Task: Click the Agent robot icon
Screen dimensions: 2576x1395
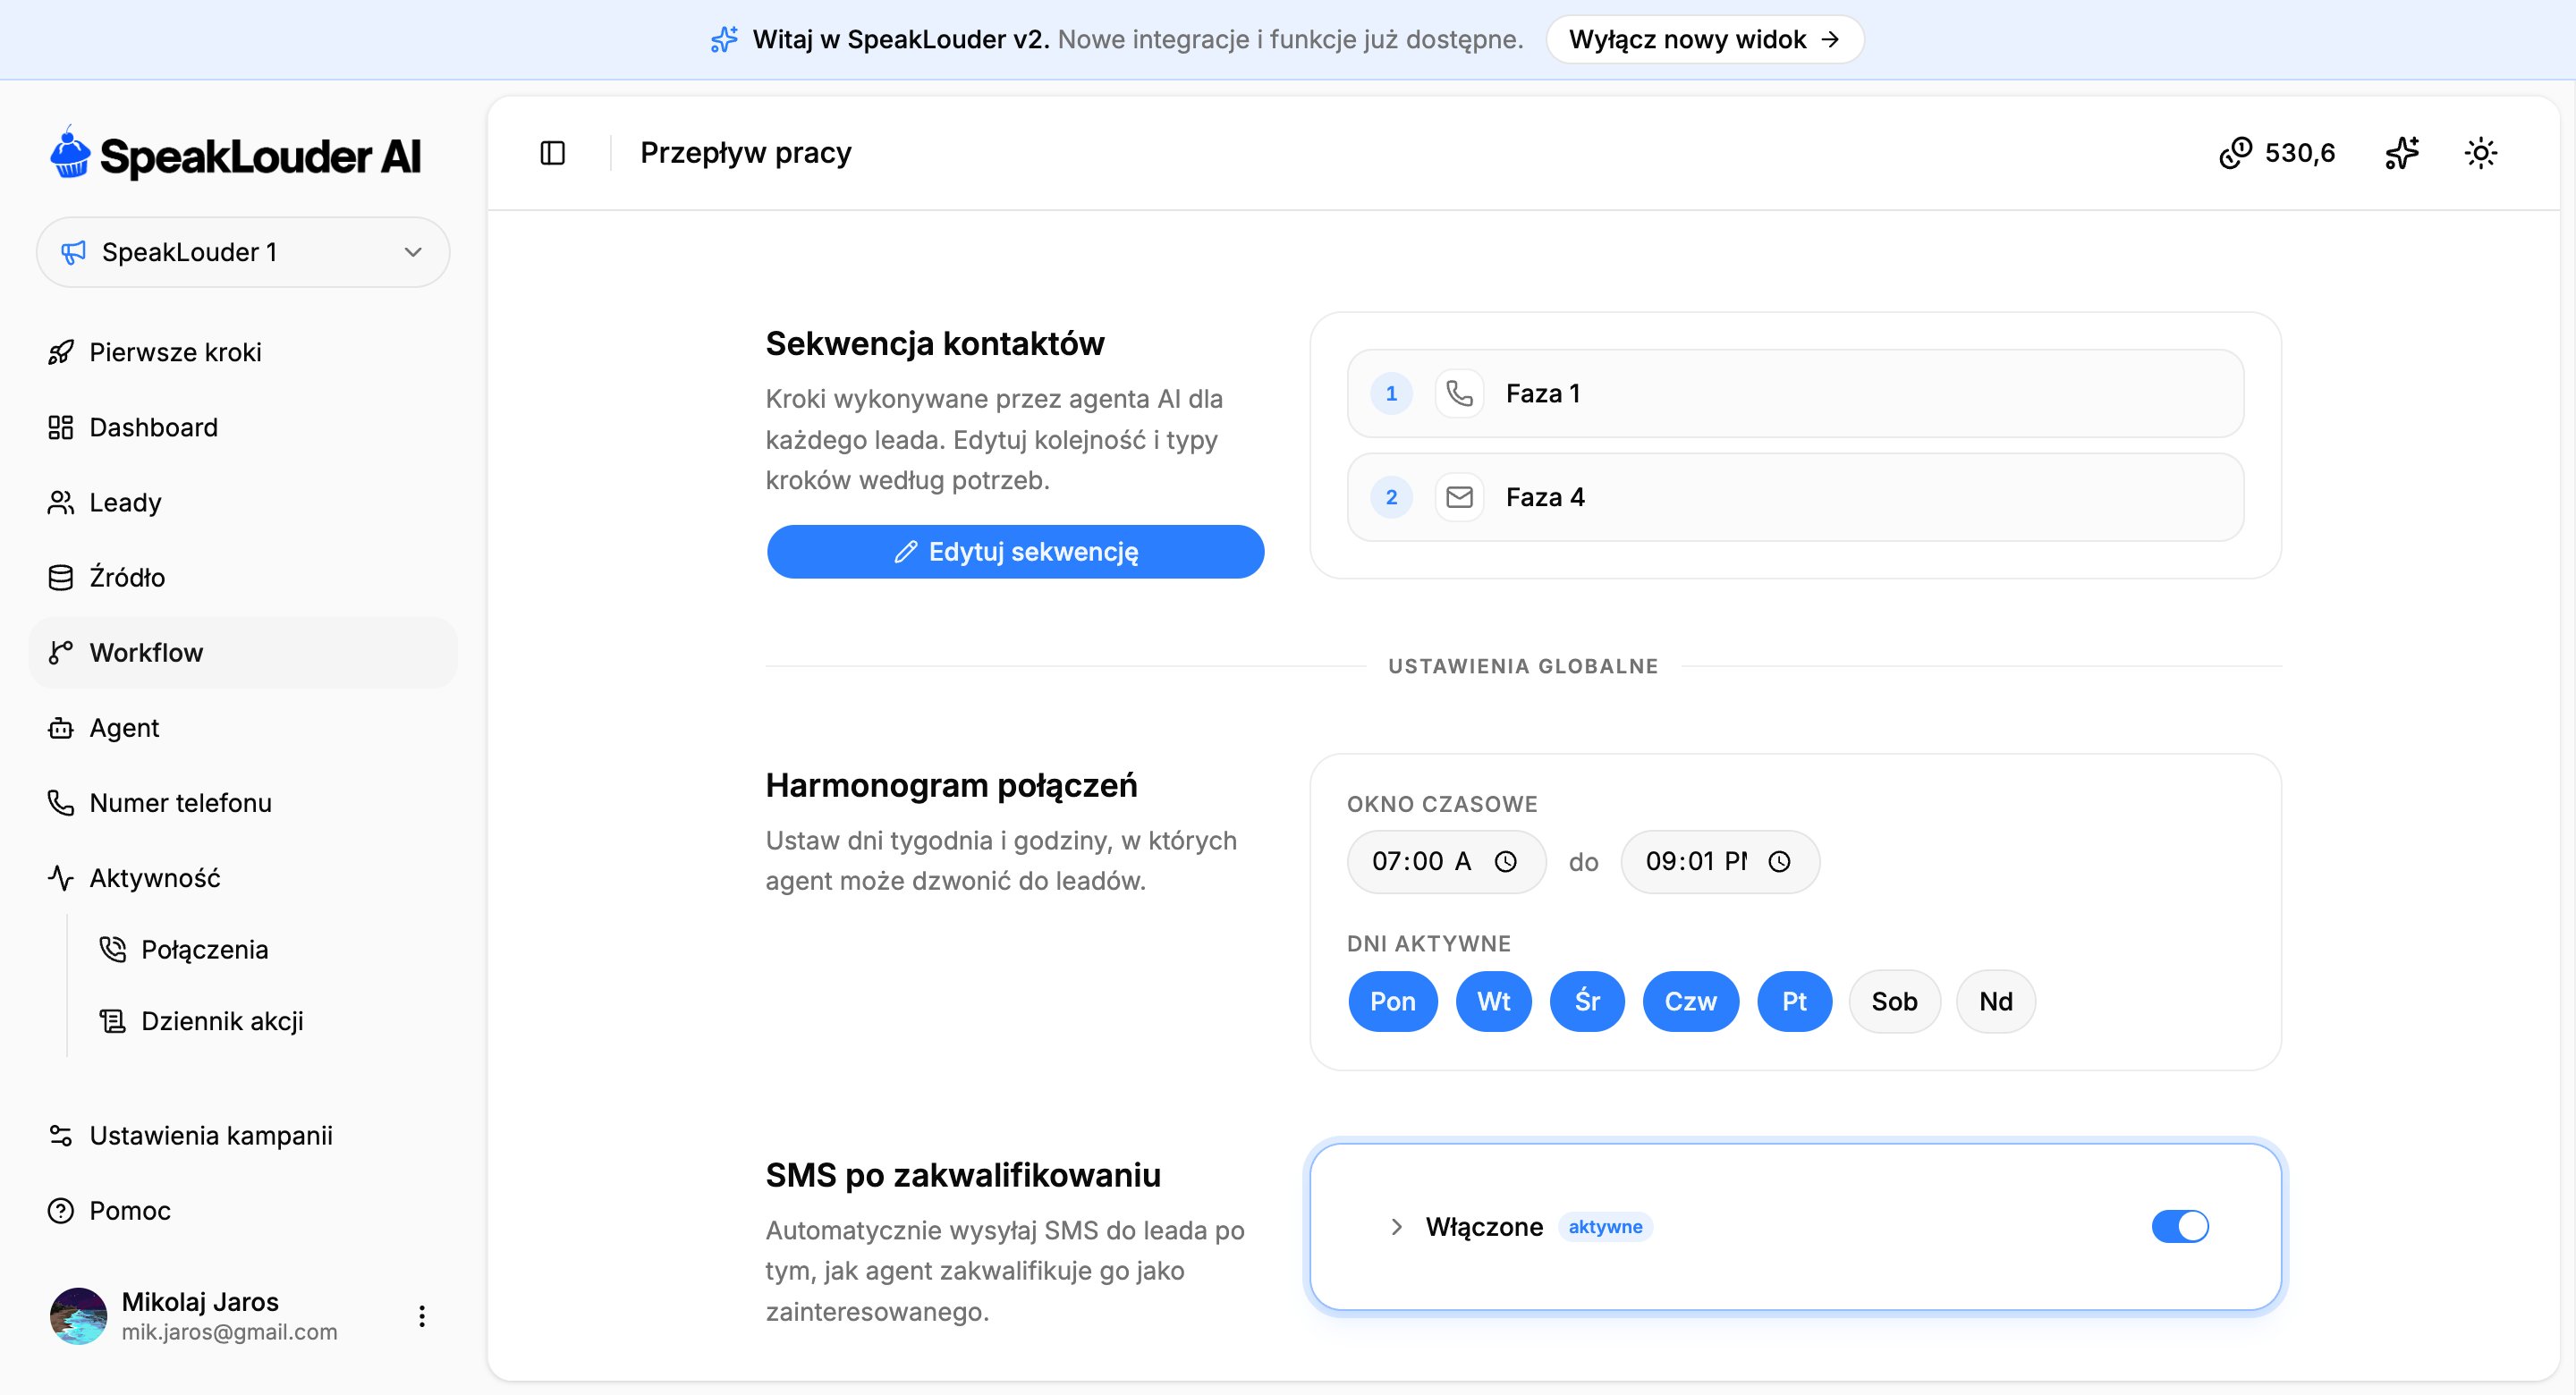Action: click(61, 728)
